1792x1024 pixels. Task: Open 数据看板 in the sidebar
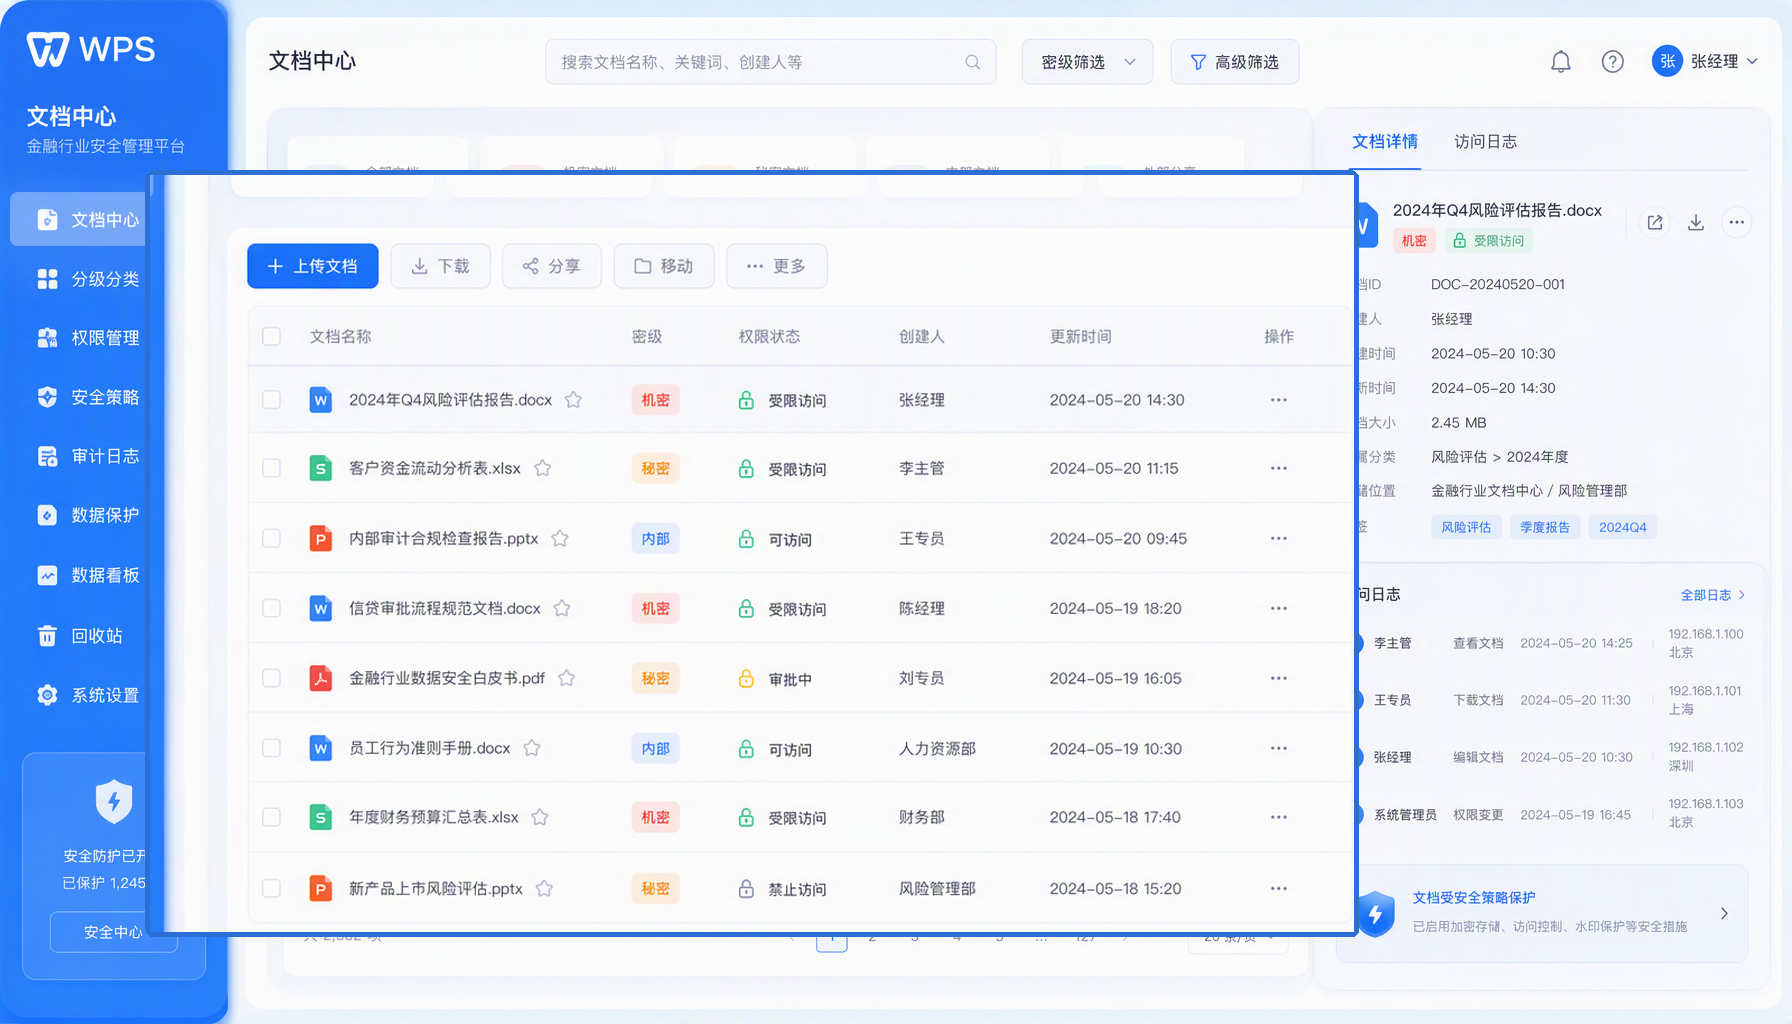coord(88,575)
